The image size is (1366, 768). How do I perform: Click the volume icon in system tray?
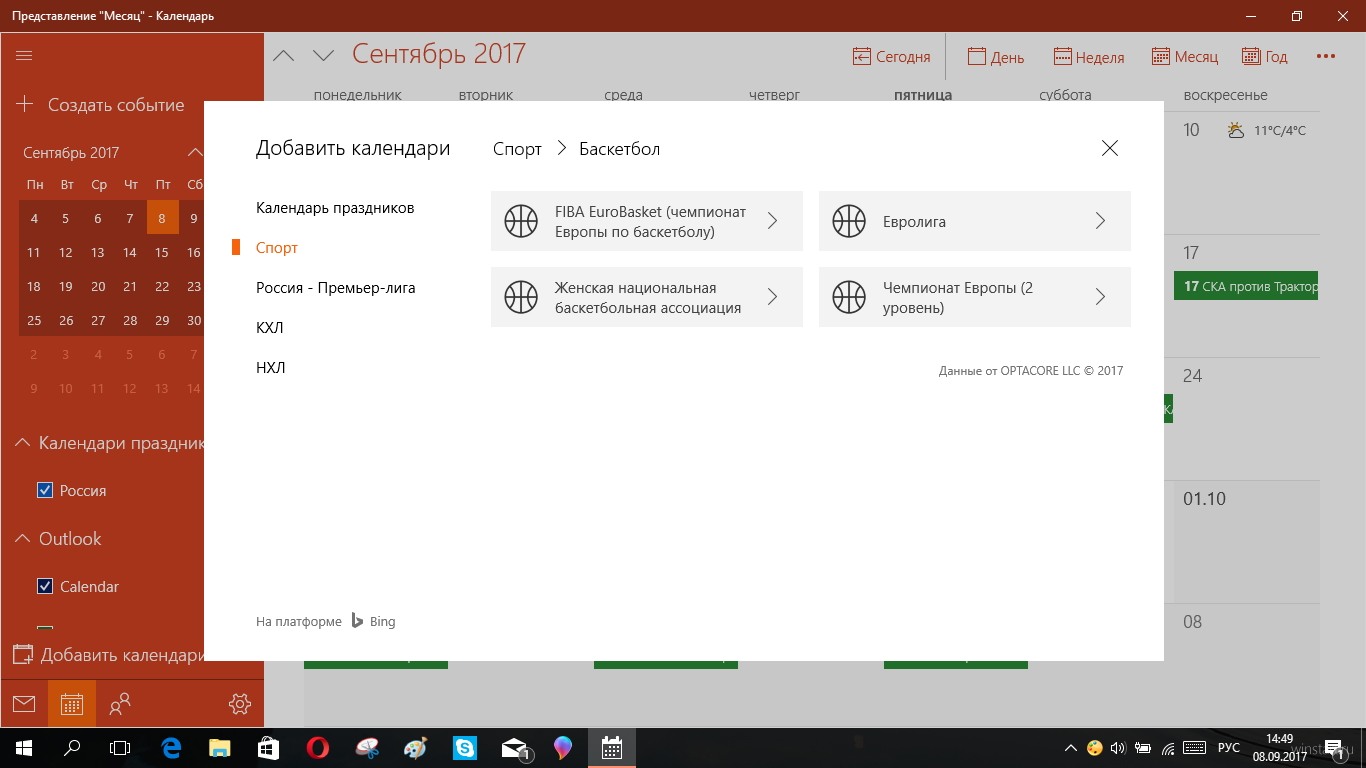click(x=1118, y=748)
